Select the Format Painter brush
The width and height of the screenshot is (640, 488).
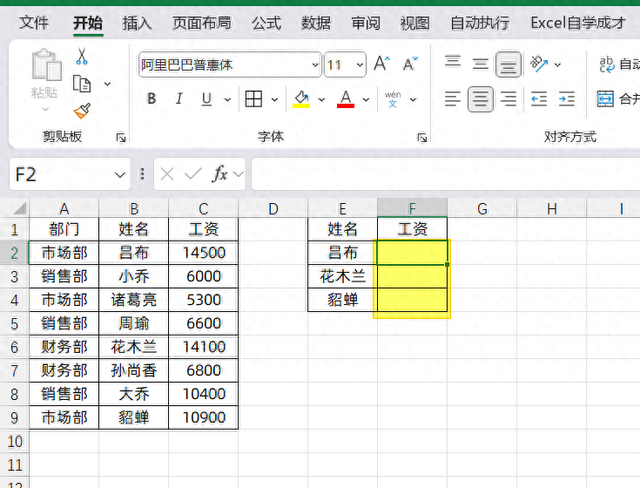(82, 111)
